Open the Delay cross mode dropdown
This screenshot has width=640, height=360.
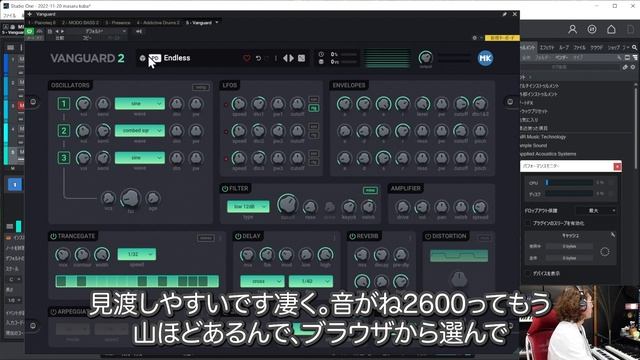[262, 281]
